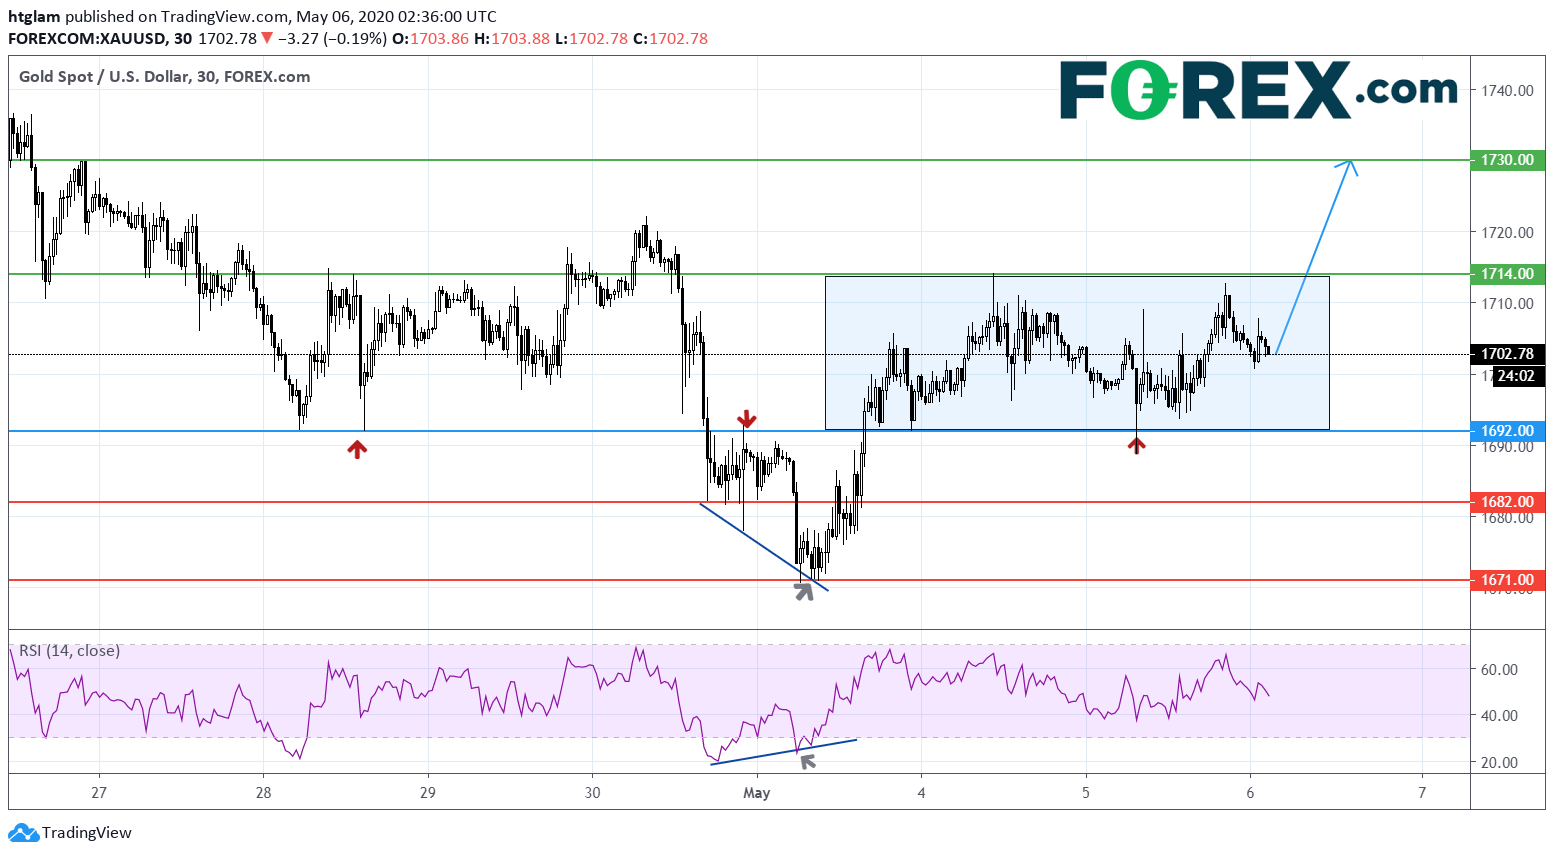Click date 28 on the time axis
The width and height of the screenshot is (1554, 856).
[x=263, y=793]
